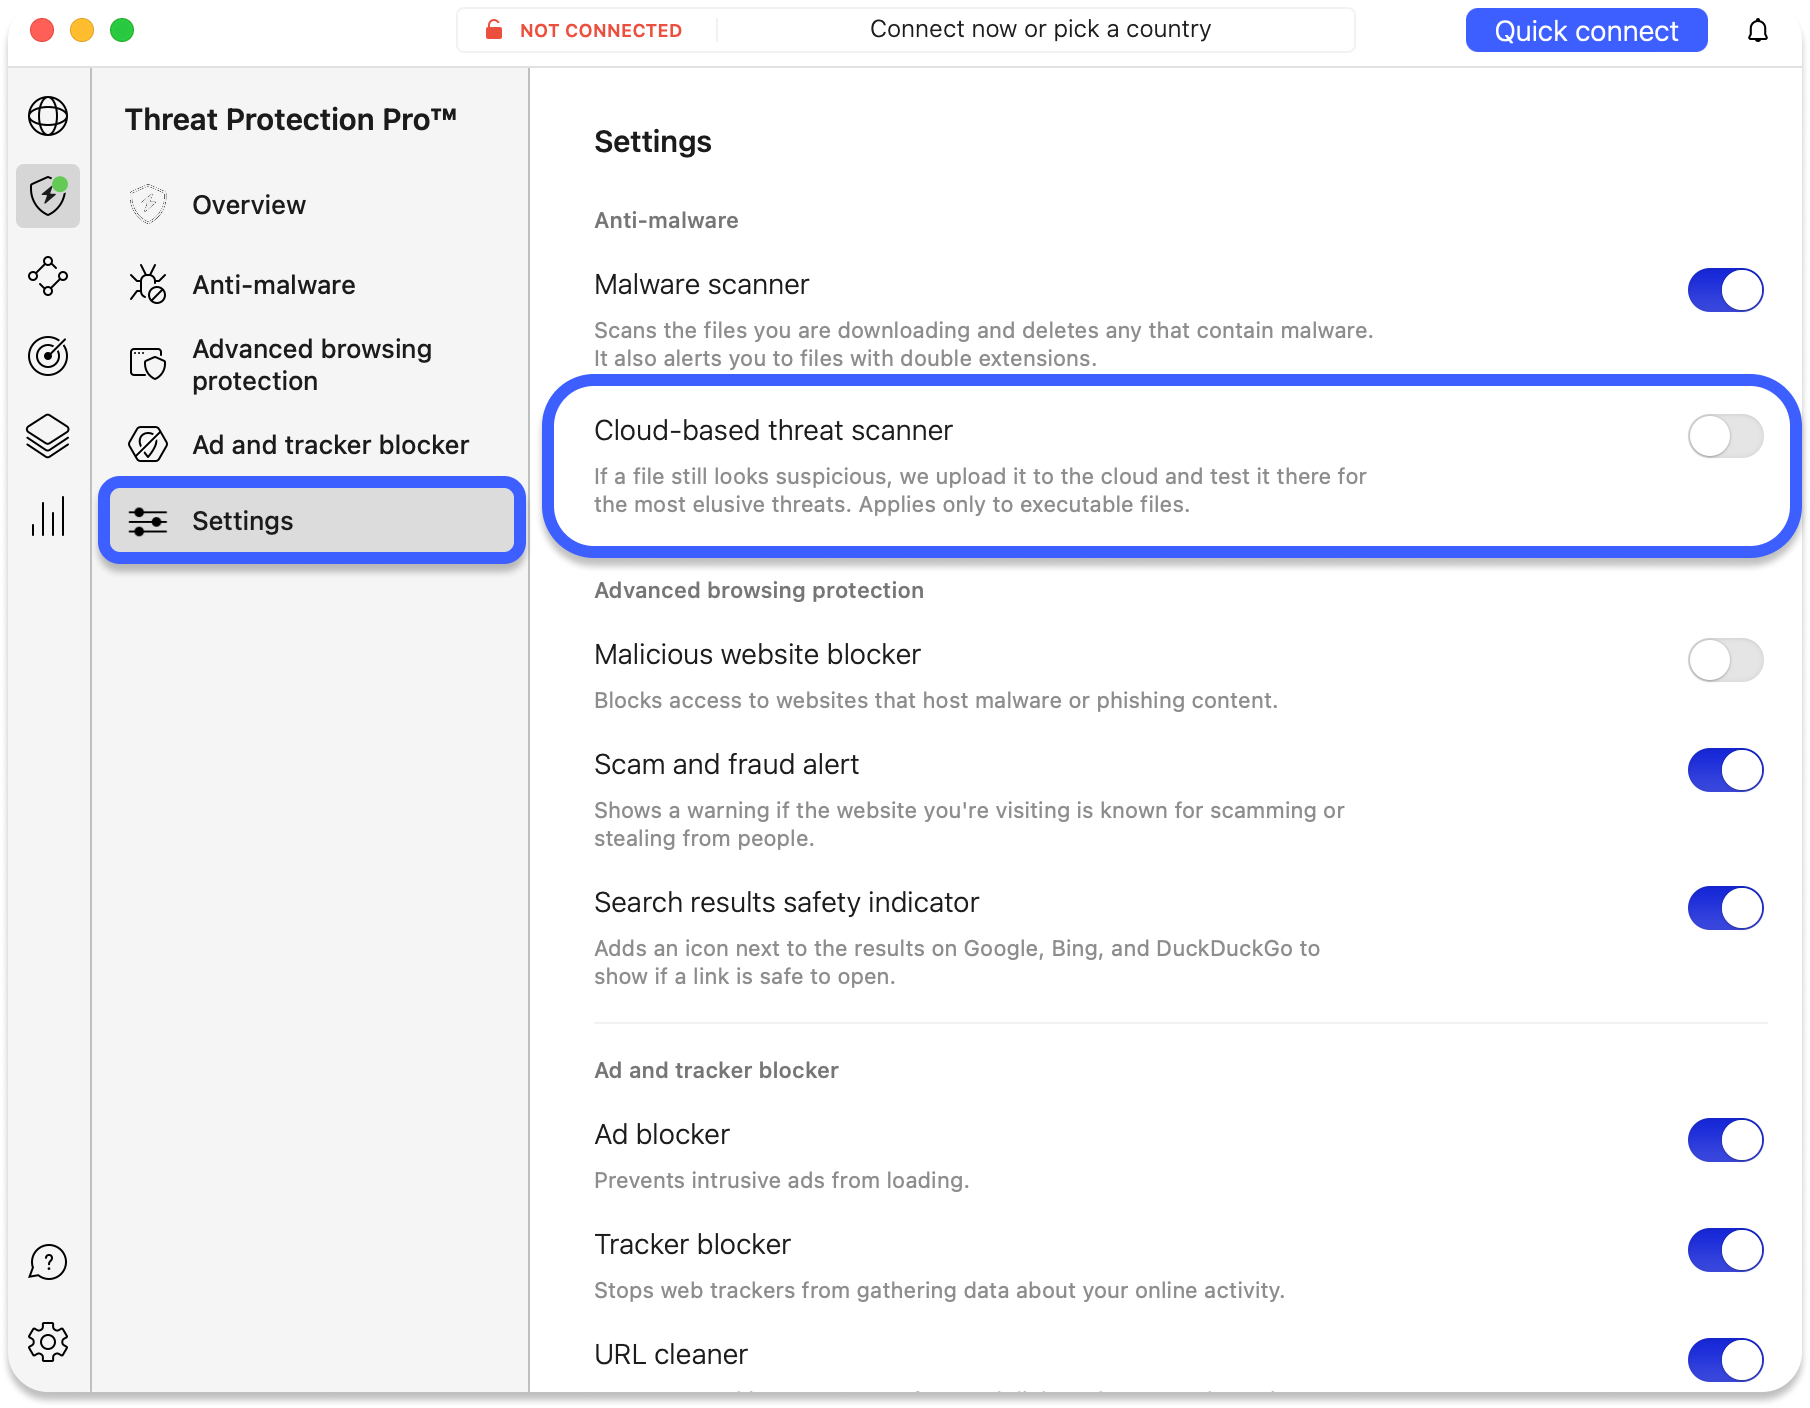The image size is (1810, 1408).
Task: Open the Meshnet nodes icon
Action: pyautogui.click(x=48, y=276)
